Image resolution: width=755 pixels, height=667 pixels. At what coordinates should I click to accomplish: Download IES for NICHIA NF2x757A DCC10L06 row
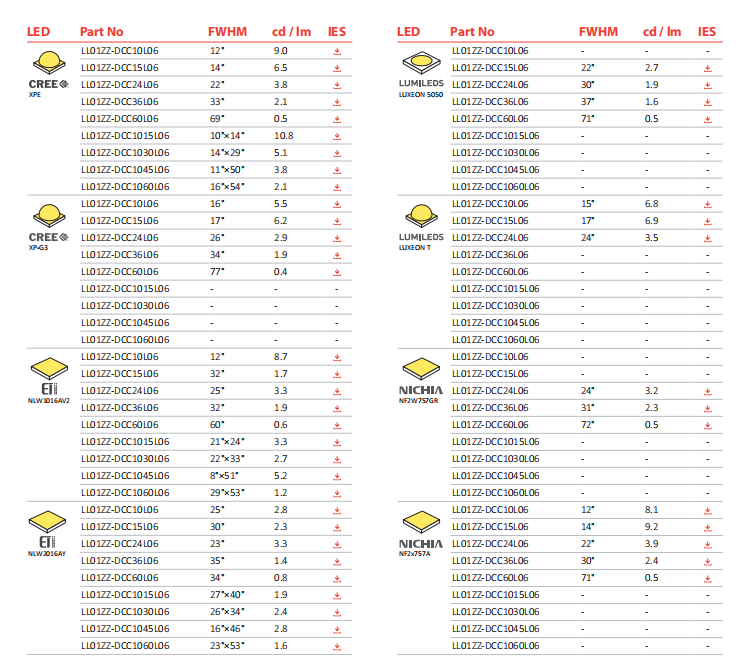click(707, 510)
